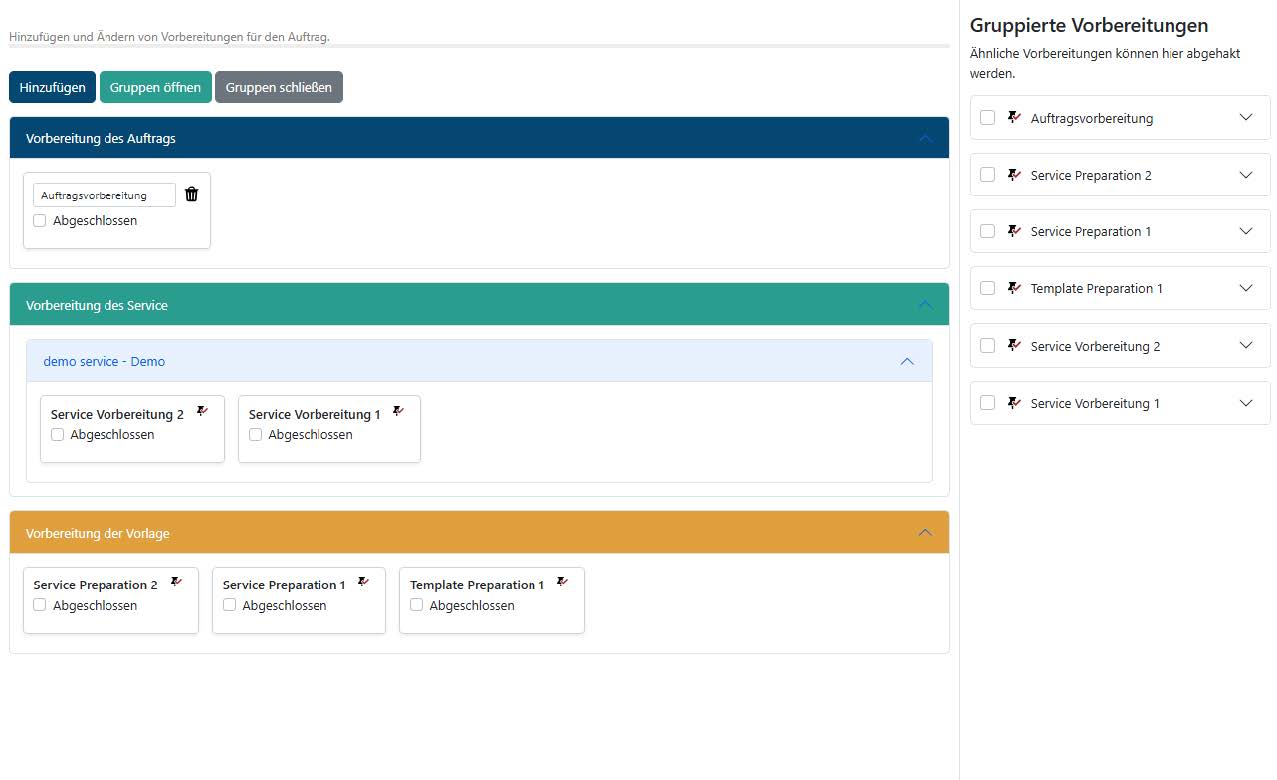Click pin icon next to grouped Template Preparation 1
The image size is (1277, 780).
click(1014, 288)
